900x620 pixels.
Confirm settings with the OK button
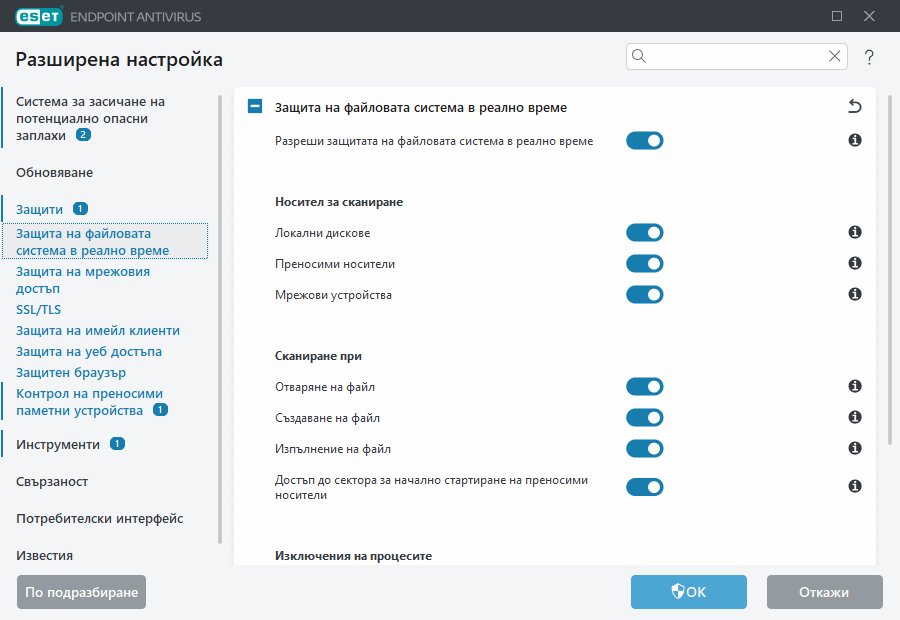tap(688, 592)
